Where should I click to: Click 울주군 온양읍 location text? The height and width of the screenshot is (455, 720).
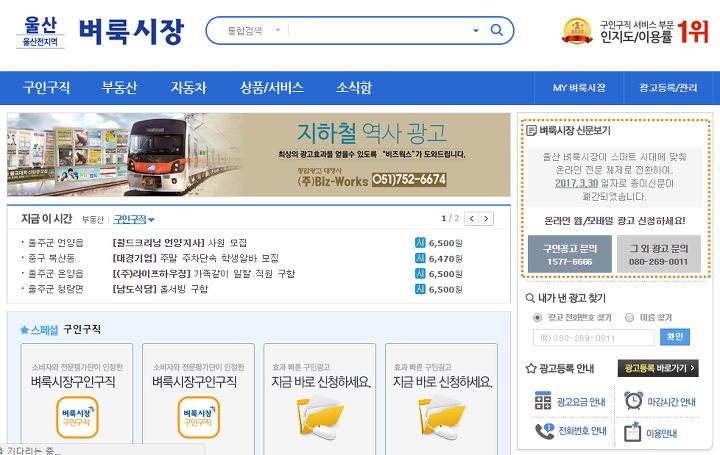(x=56, y=274)
